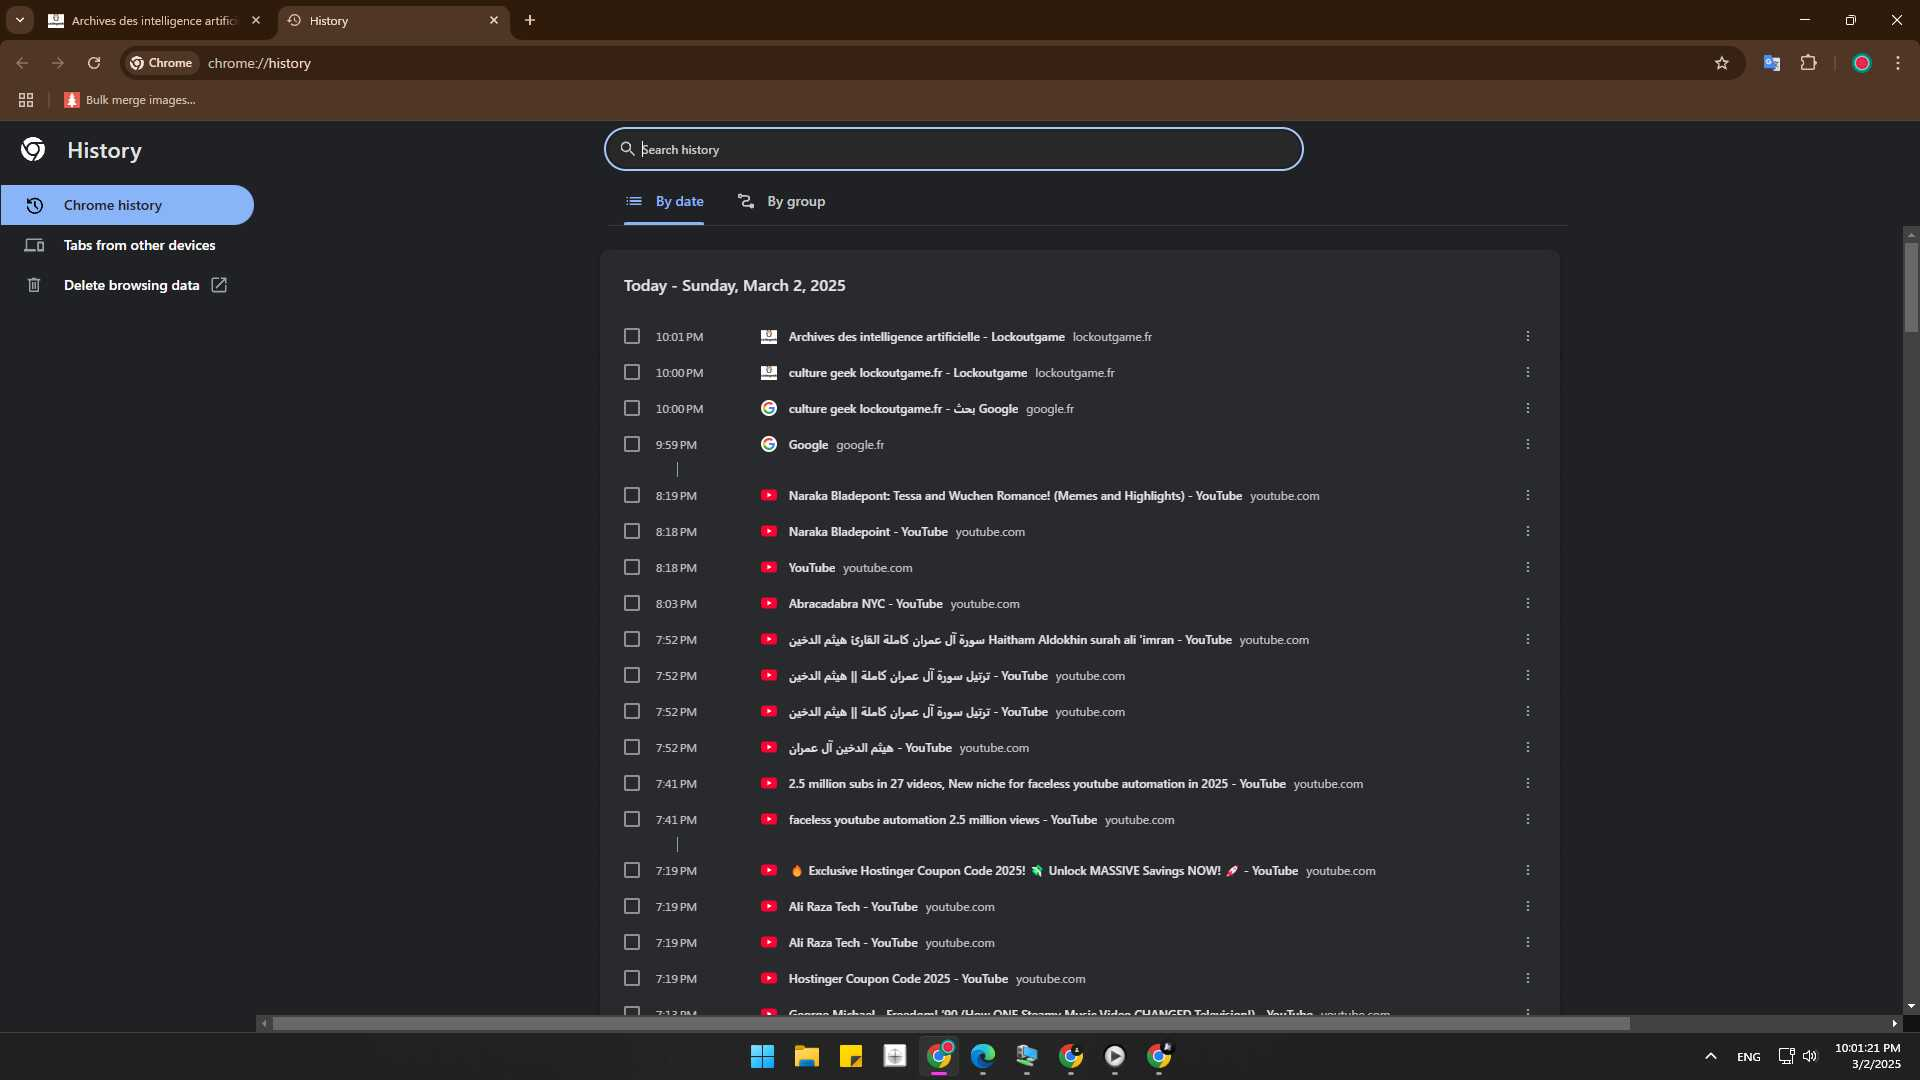Open more actions for Abracadabra NYC entry
The height and width of the screenshot is (1080, 1920).
[x=1528, y=604]
